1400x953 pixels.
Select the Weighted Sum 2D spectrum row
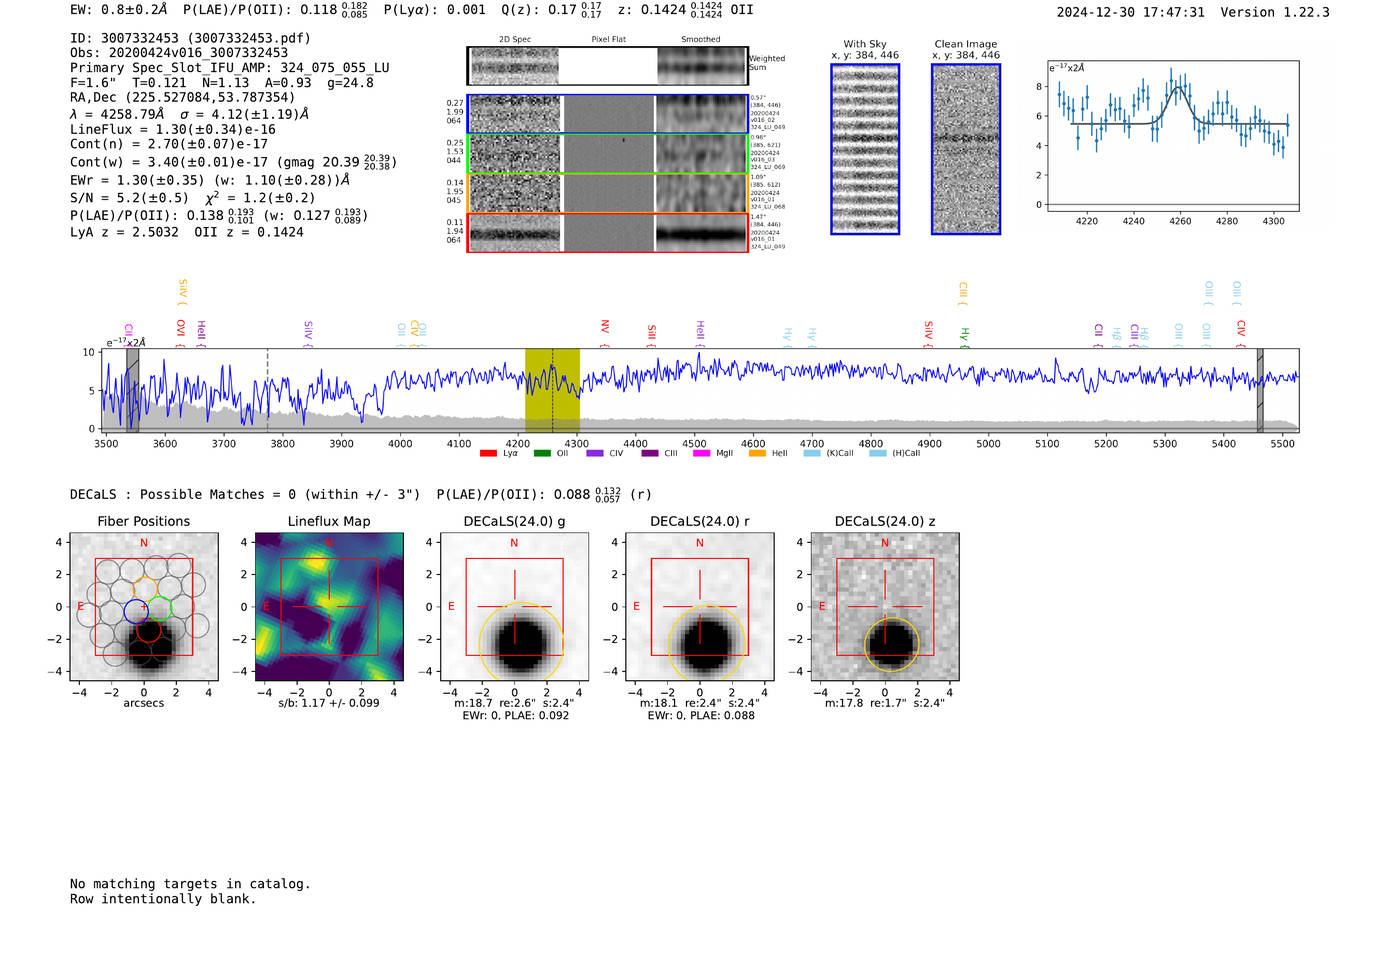pos(607,66)
